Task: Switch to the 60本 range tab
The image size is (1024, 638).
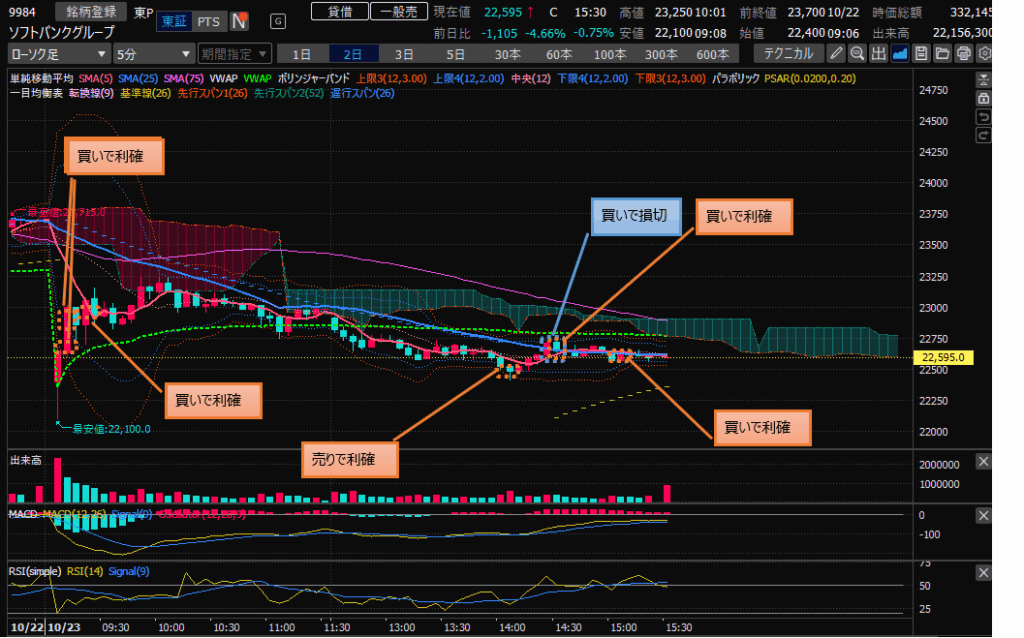Action: click(559, 54)
